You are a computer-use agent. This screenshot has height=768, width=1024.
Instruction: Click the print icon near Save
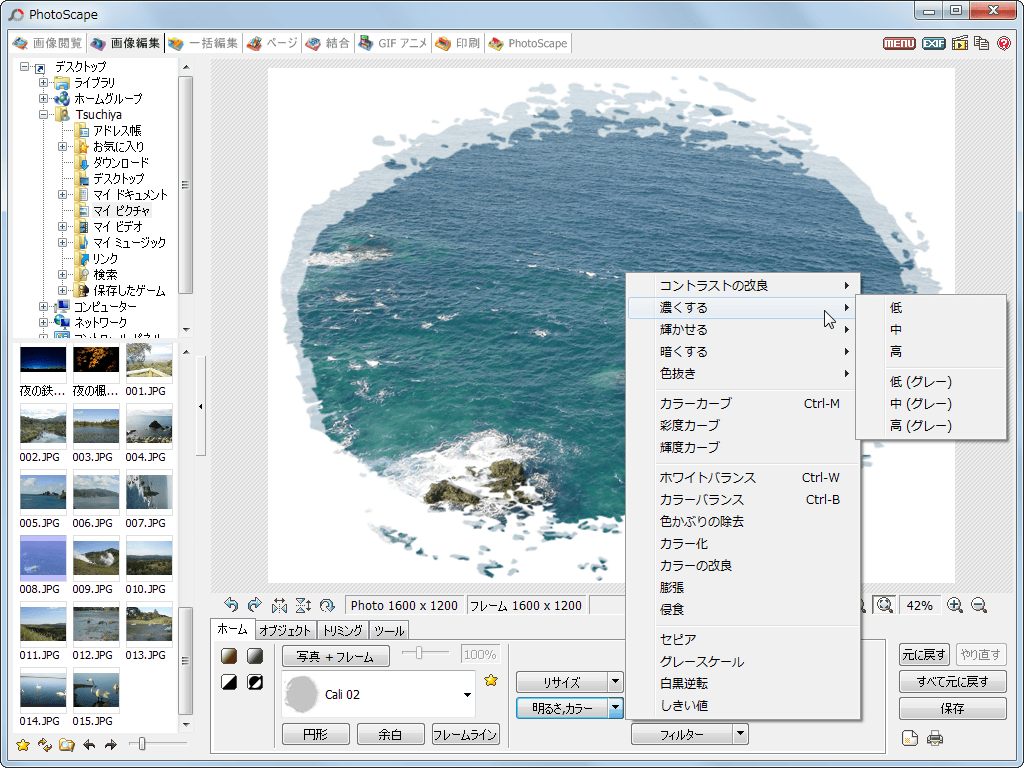[x=935, y=739]
